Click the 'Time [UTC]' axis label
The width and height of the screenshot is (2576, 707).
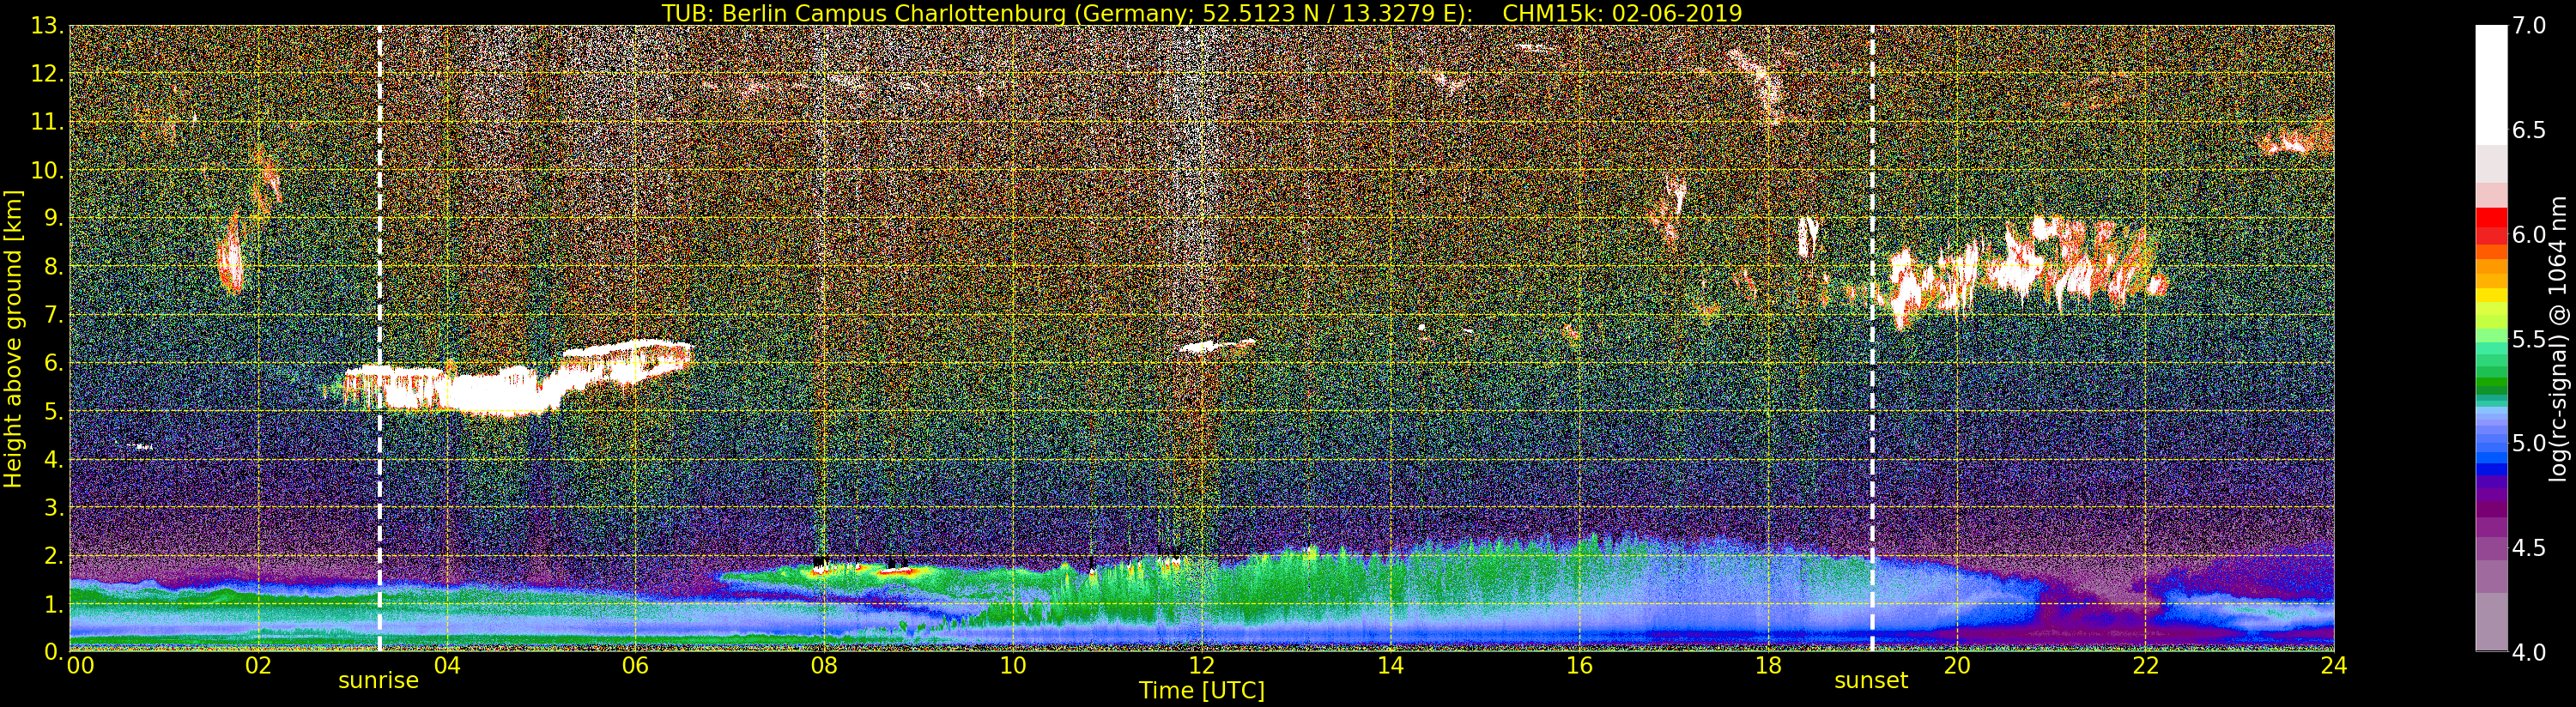click(1202, 691)
